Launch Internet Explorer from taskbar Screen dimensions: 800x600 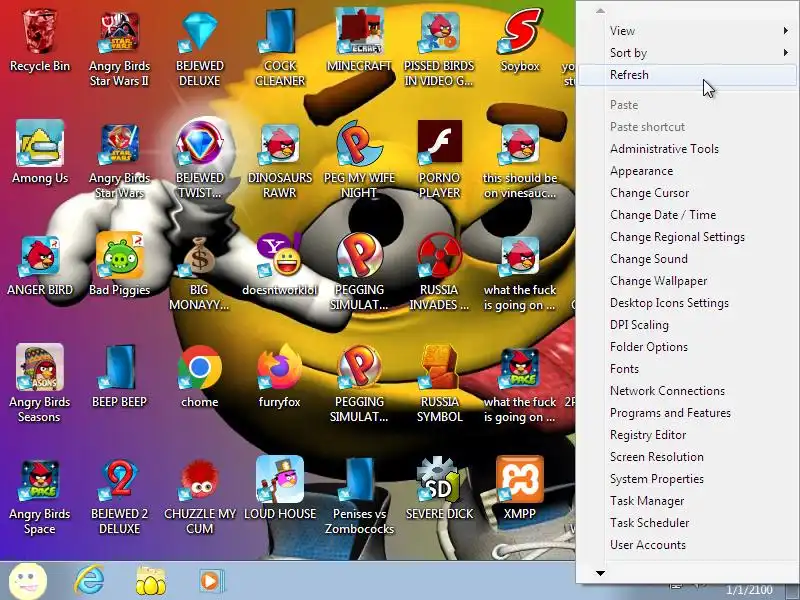pyautogui.click(x=89, y=581)
